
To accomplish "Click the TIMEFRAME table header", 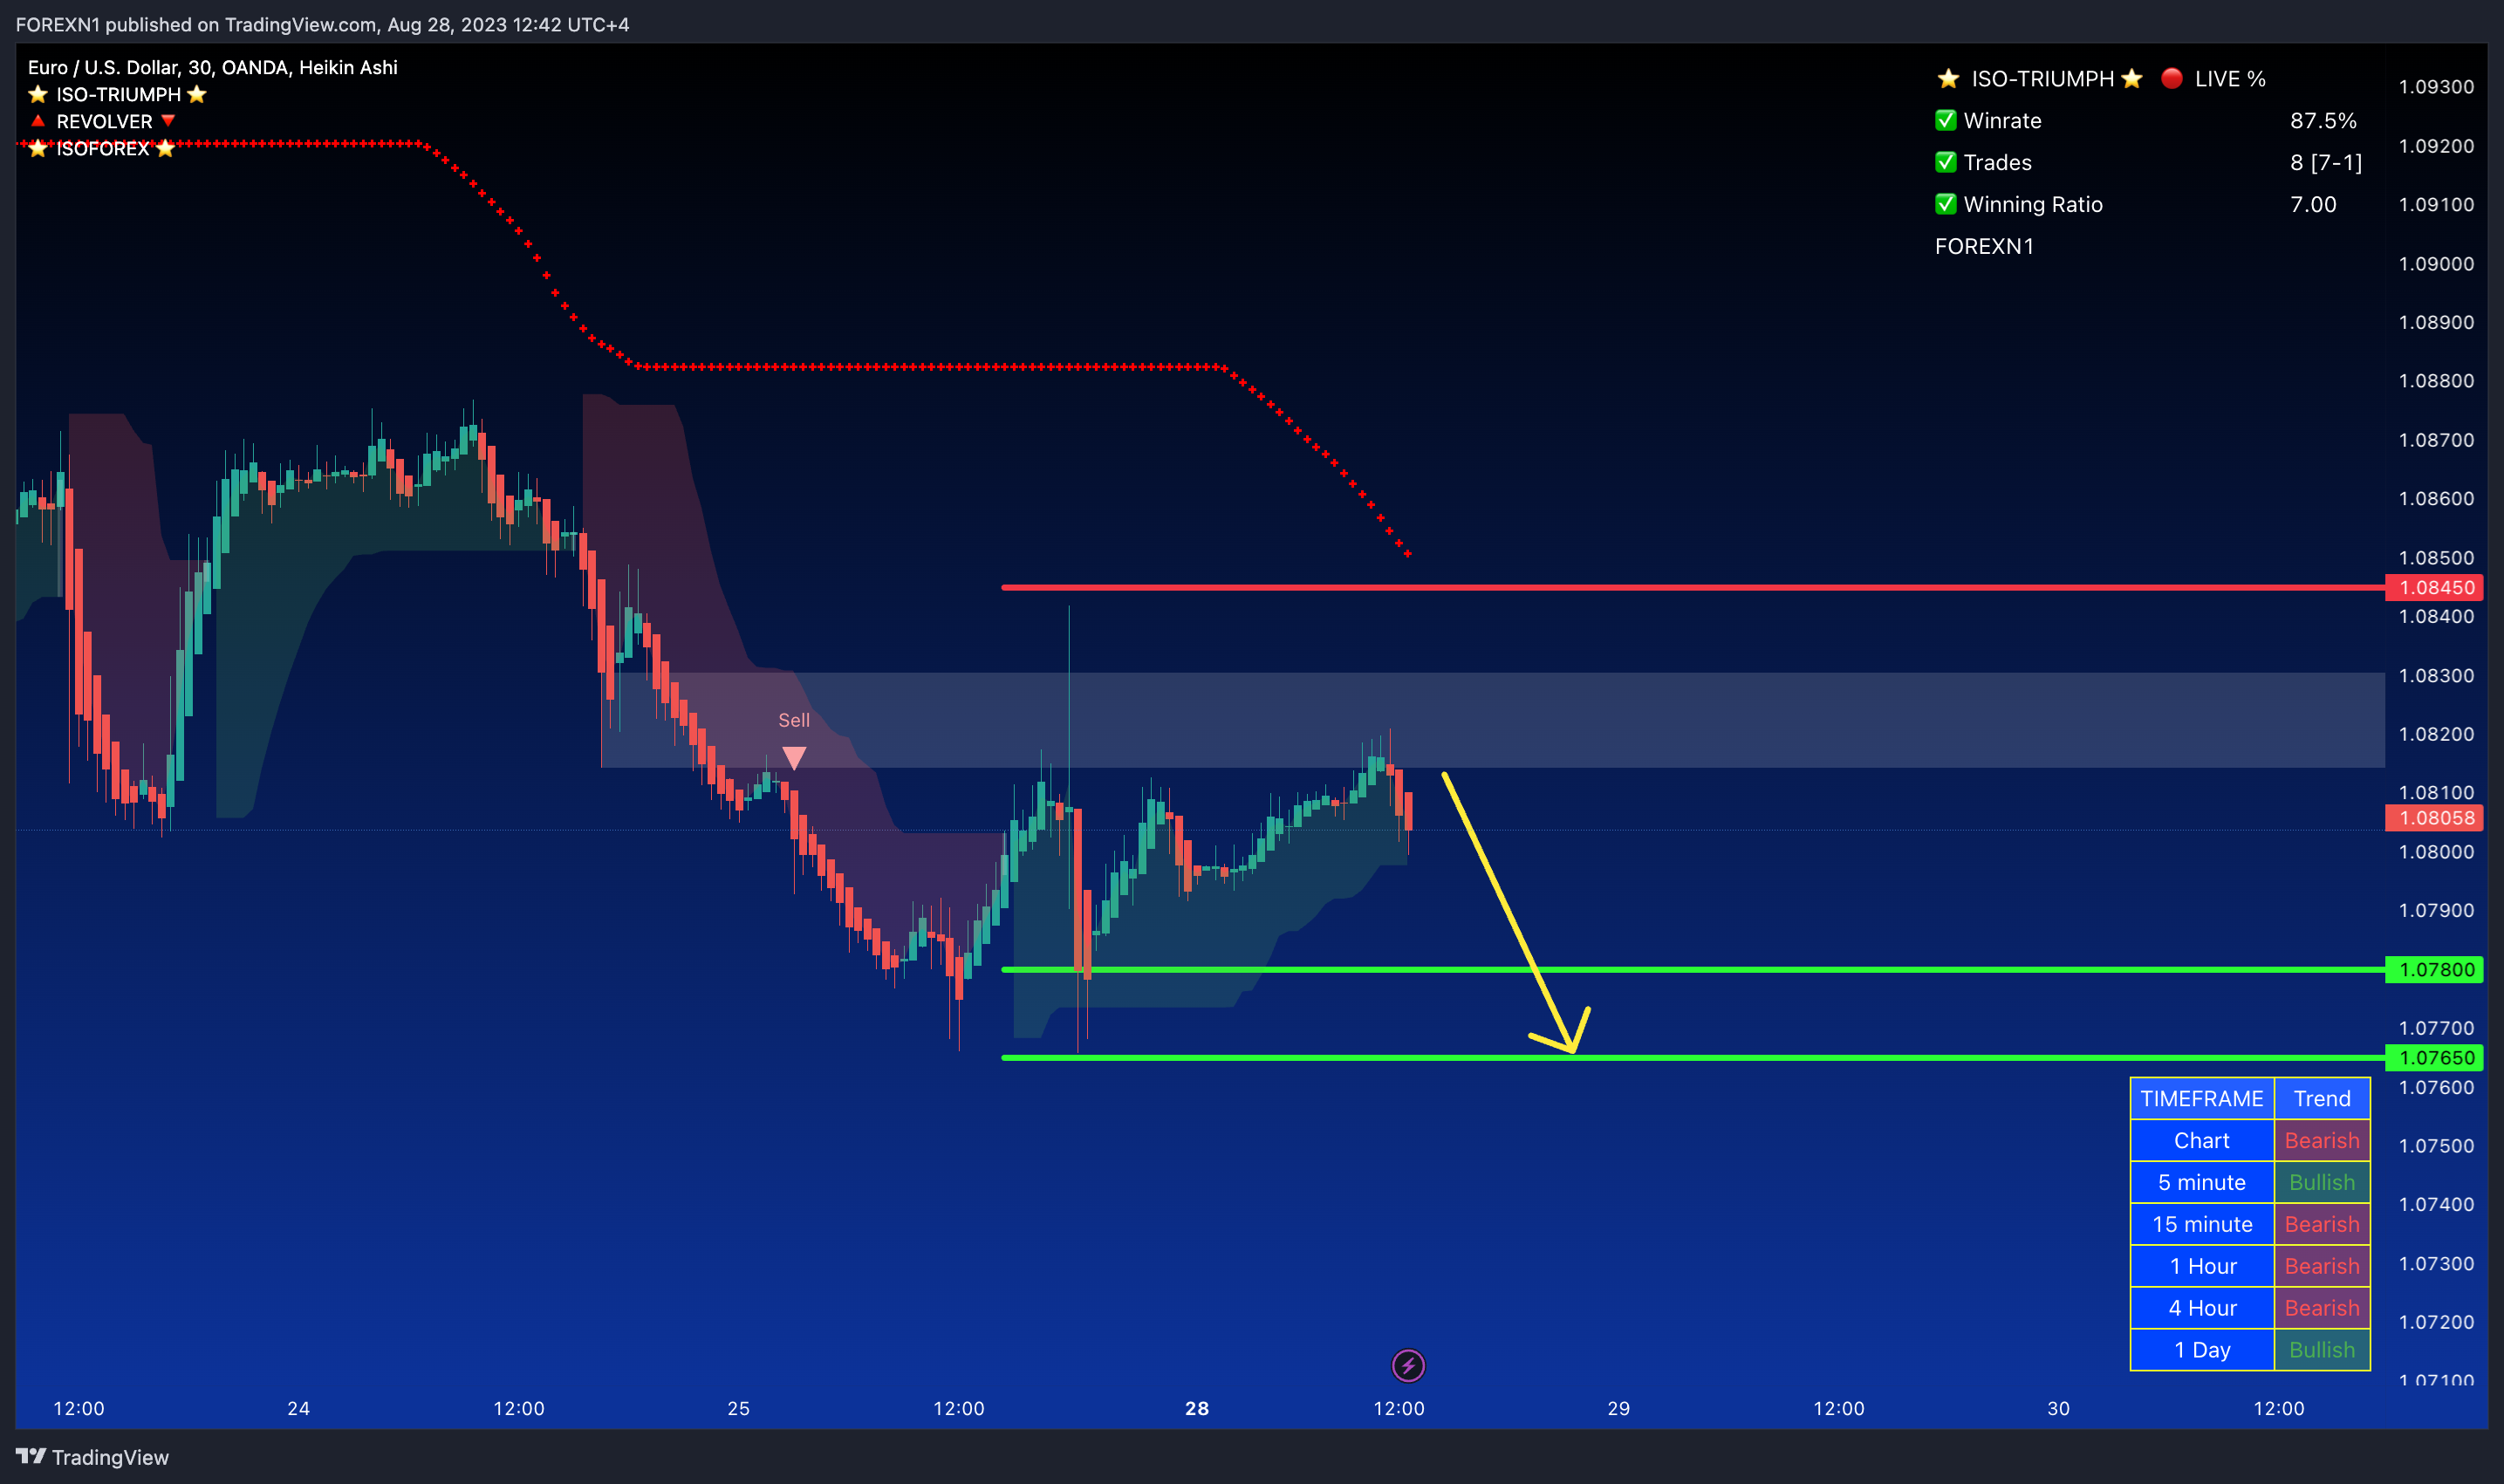I will click(x=2202, y=1098).
